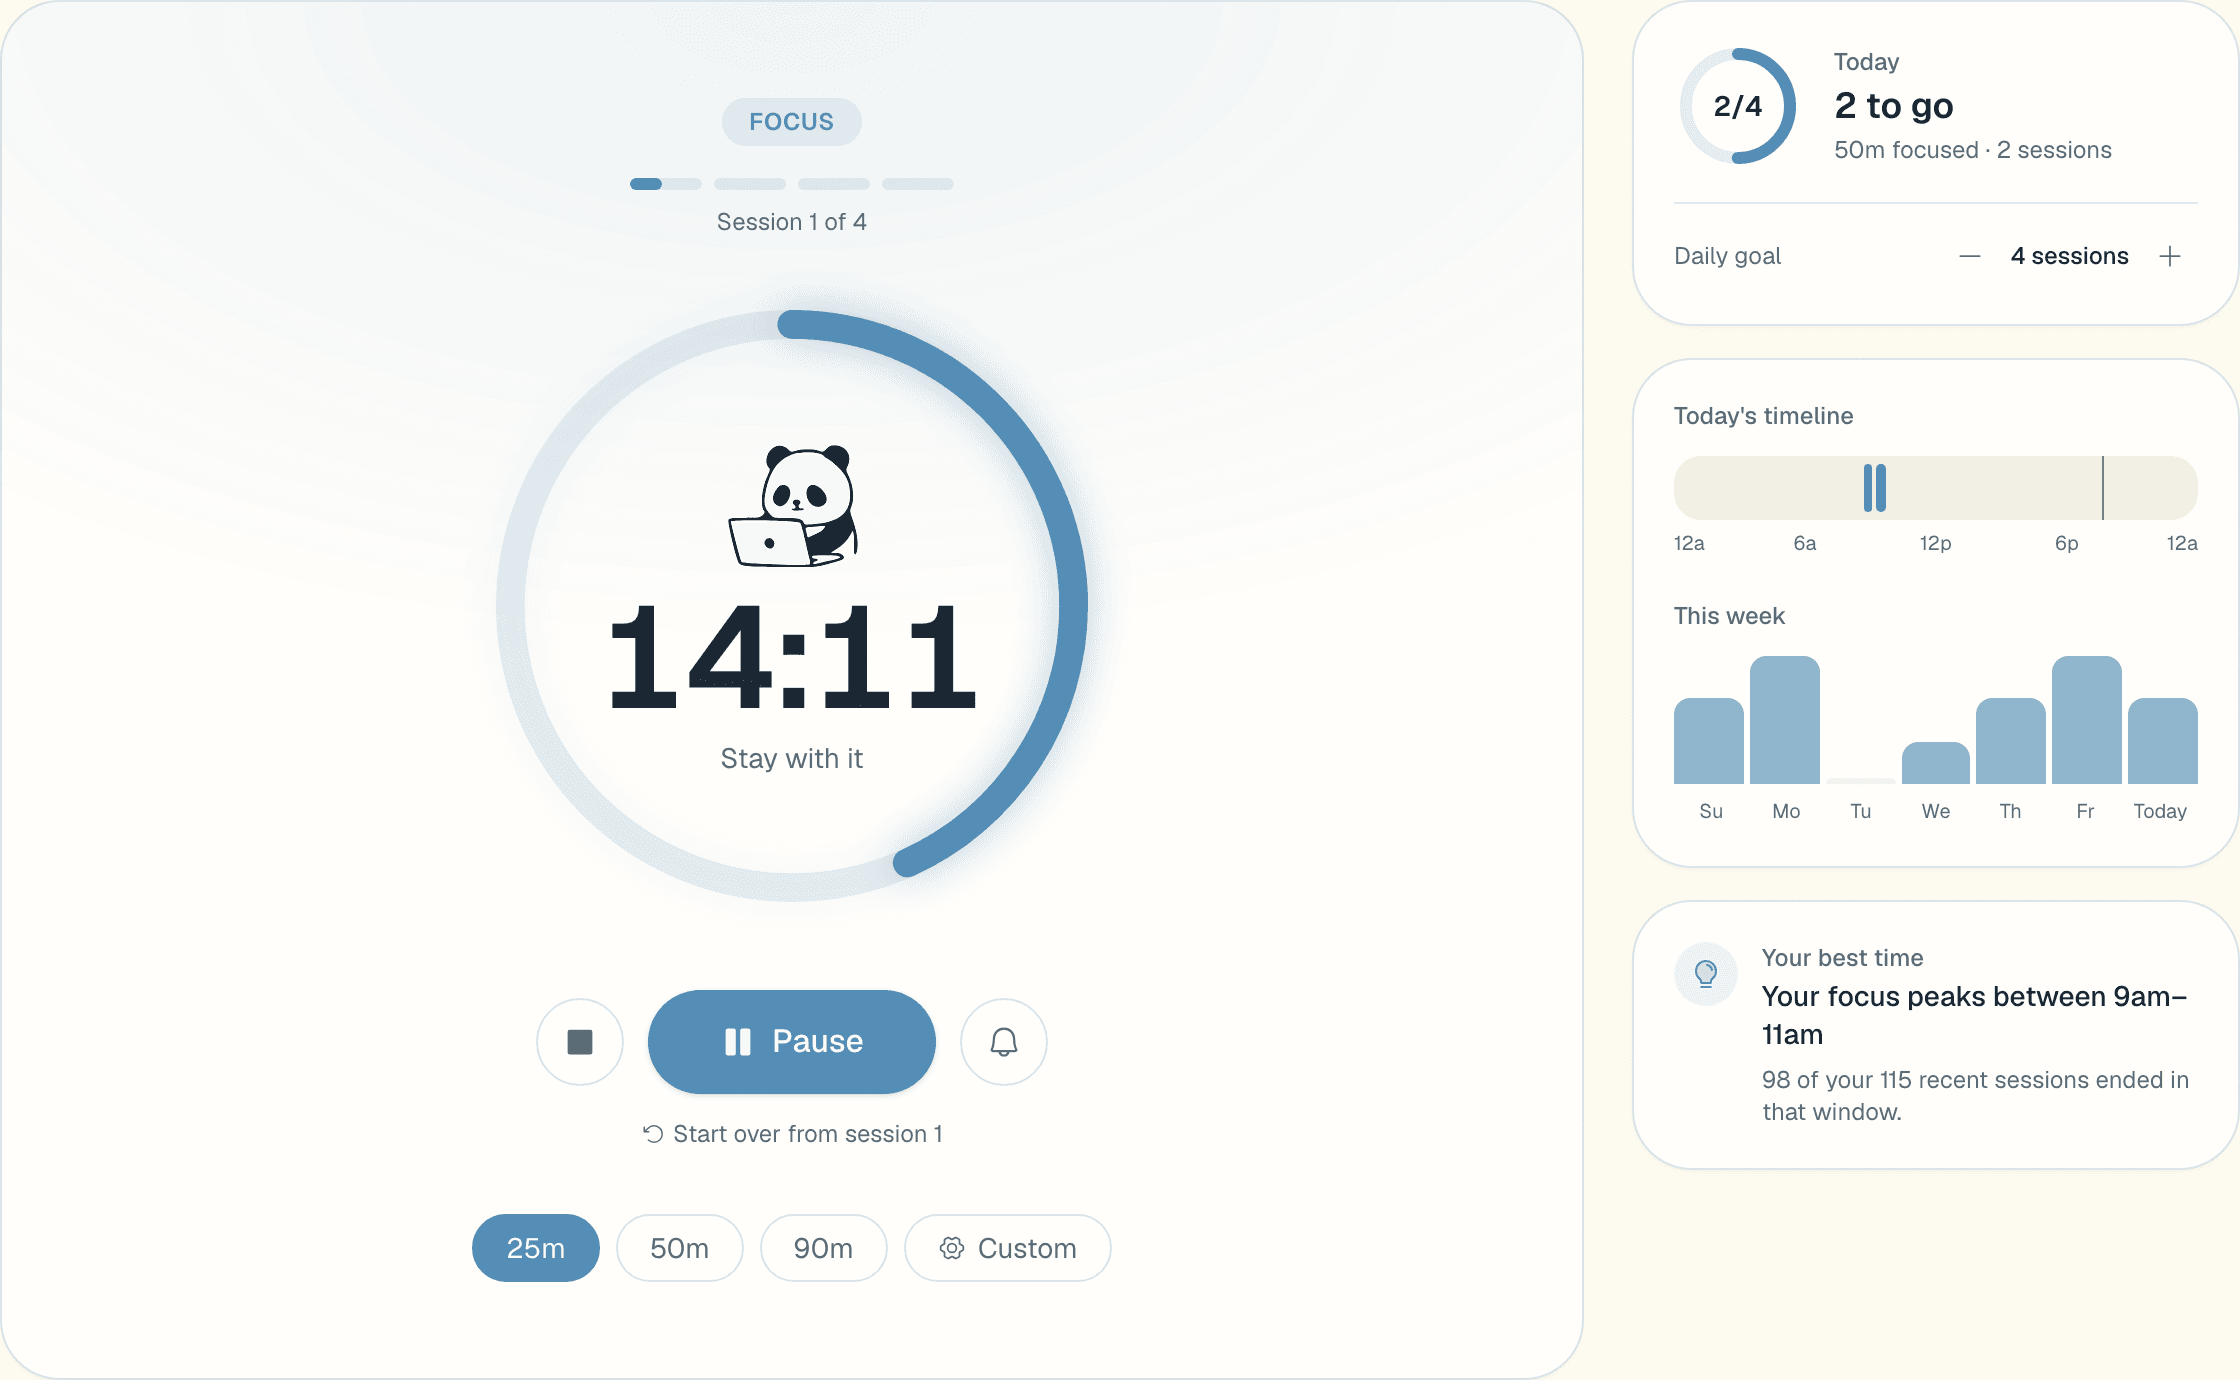Select the 25m duration preset
Screen dimensions: 2240x1380
pos(536,1248)
